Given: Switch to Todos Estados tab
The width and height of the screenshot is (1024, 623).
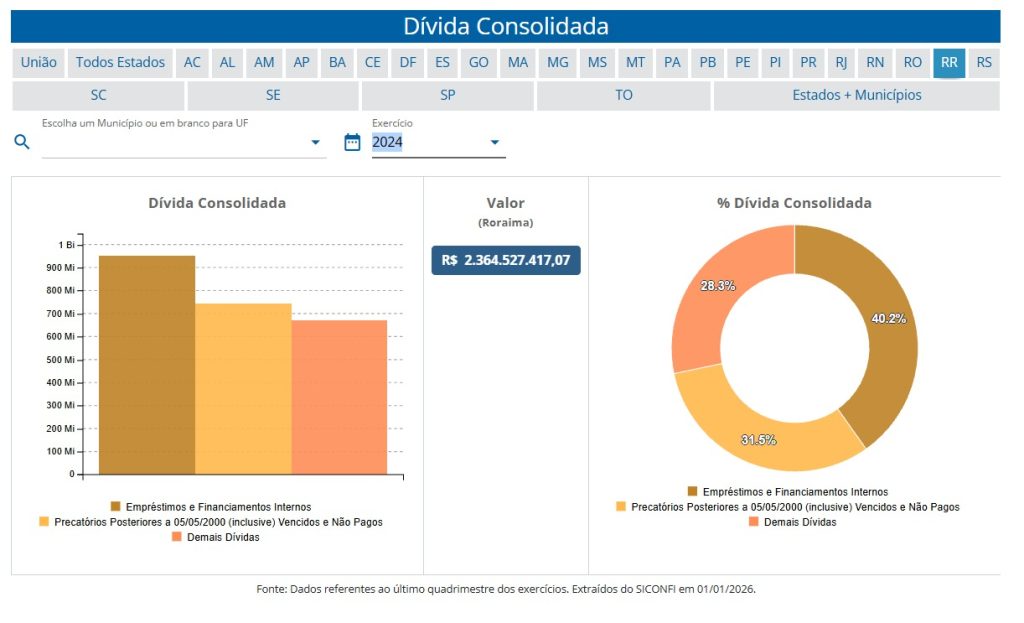Looking at the screenshot, I should [120, 62].
